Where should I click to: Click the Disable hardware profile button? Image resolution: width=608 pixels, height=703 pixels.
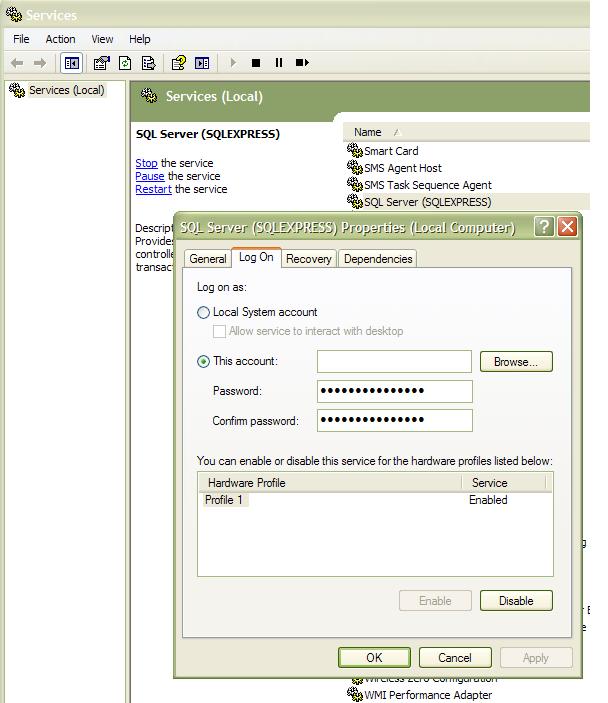coord(516,600)
